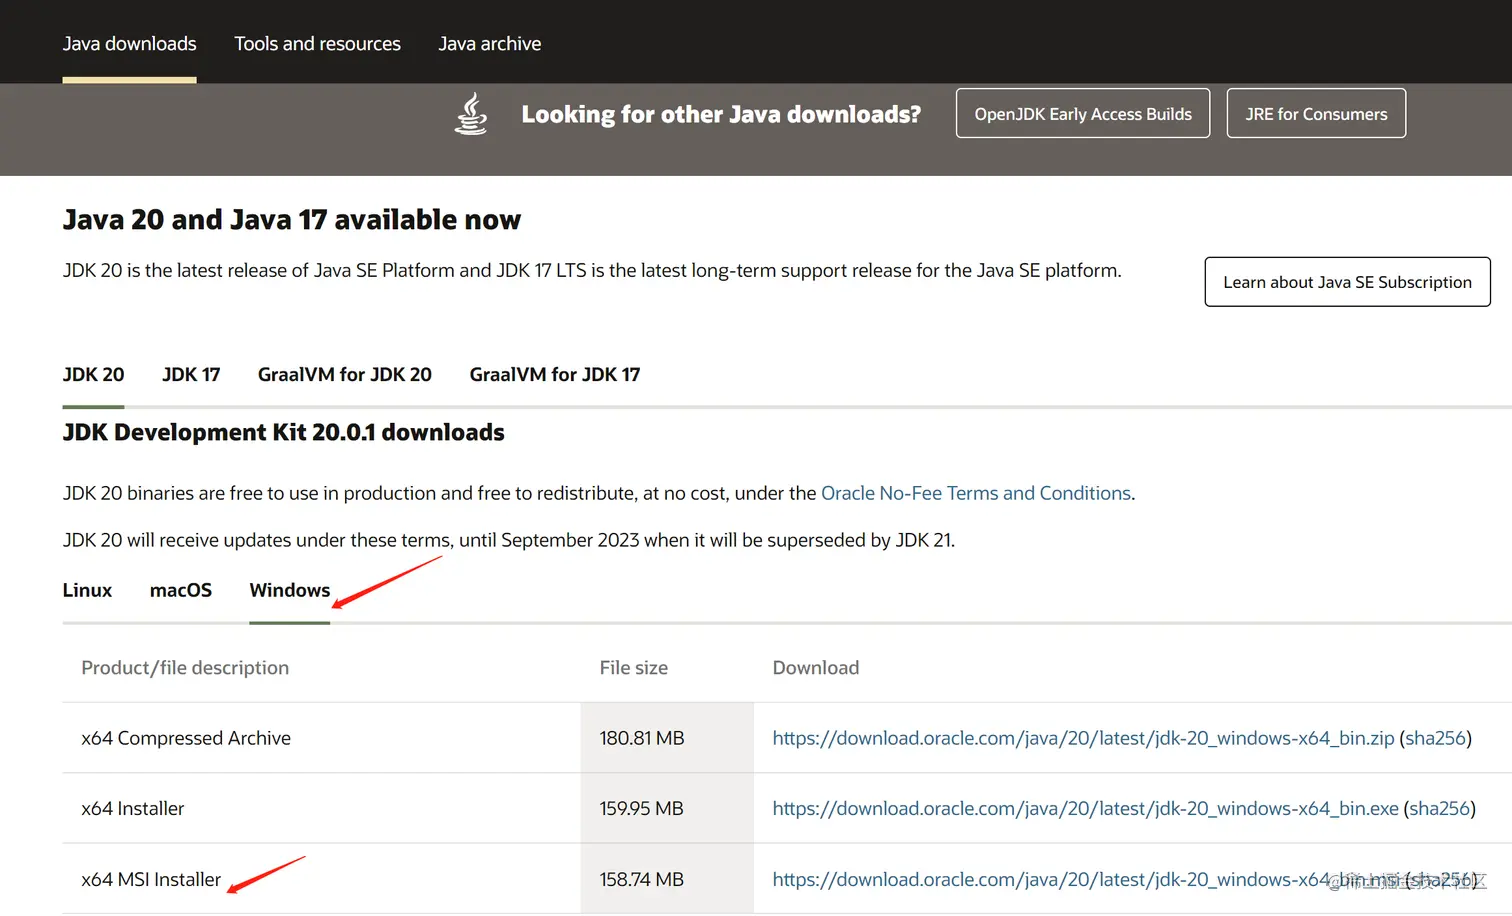The width and height of the screenshot is (1512, 916).
Task: Click the JRE for Consumers button
Action: click(x=1316, y=113)
